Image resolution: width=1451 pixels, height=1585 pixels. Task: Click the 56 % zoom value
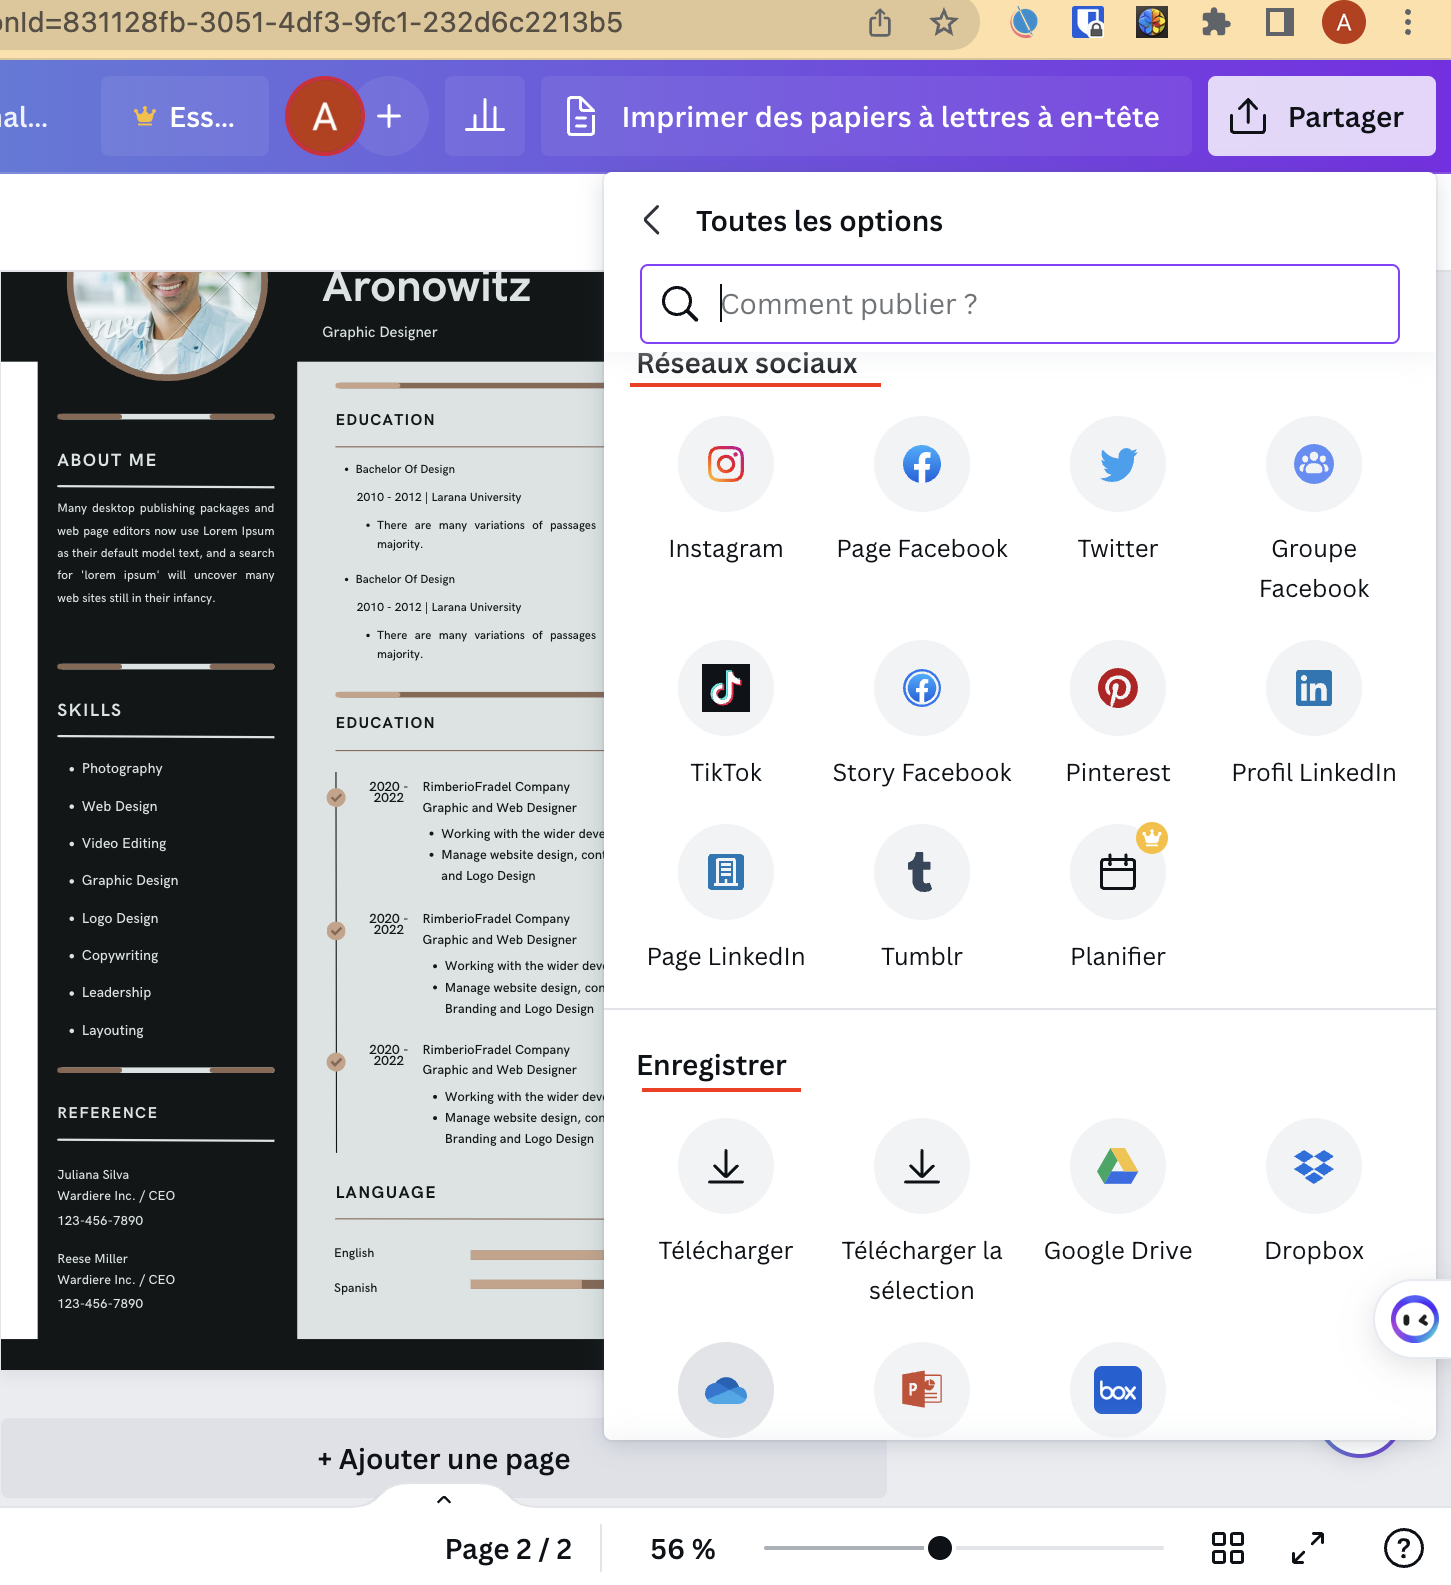pyautogui.click(x=683, y=1549)
